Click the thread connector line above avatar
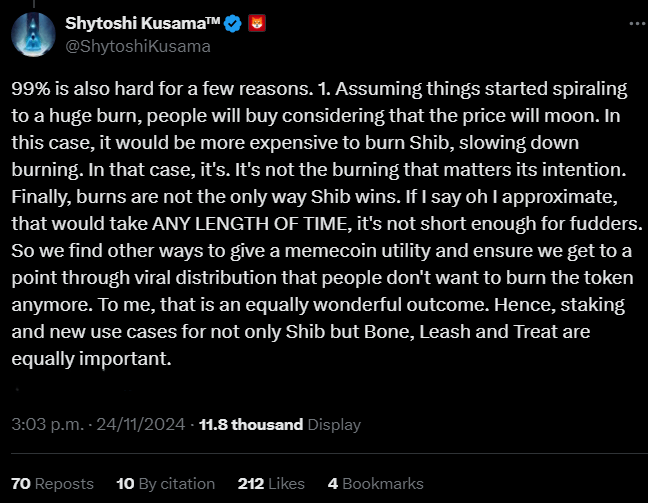 tap(33, 4)
